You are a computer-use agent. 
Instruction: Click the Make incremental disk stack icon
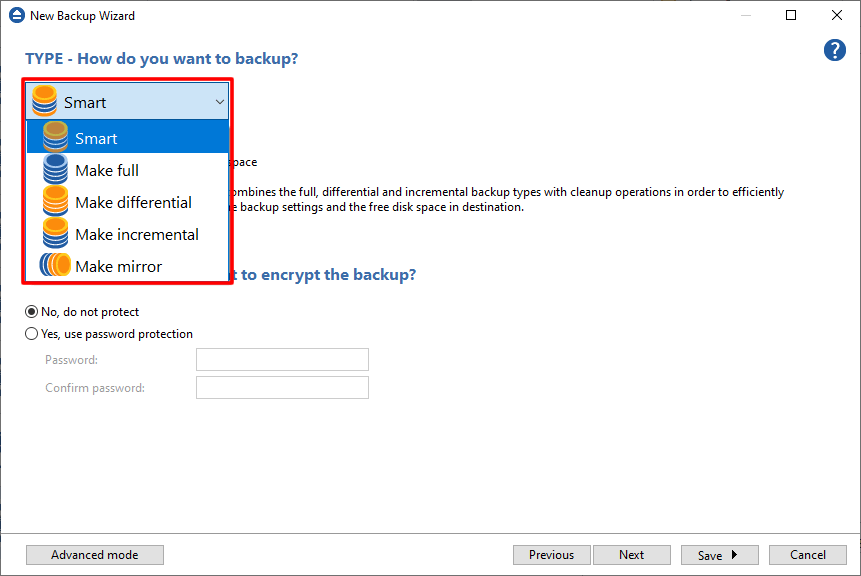tap(56, 234)
